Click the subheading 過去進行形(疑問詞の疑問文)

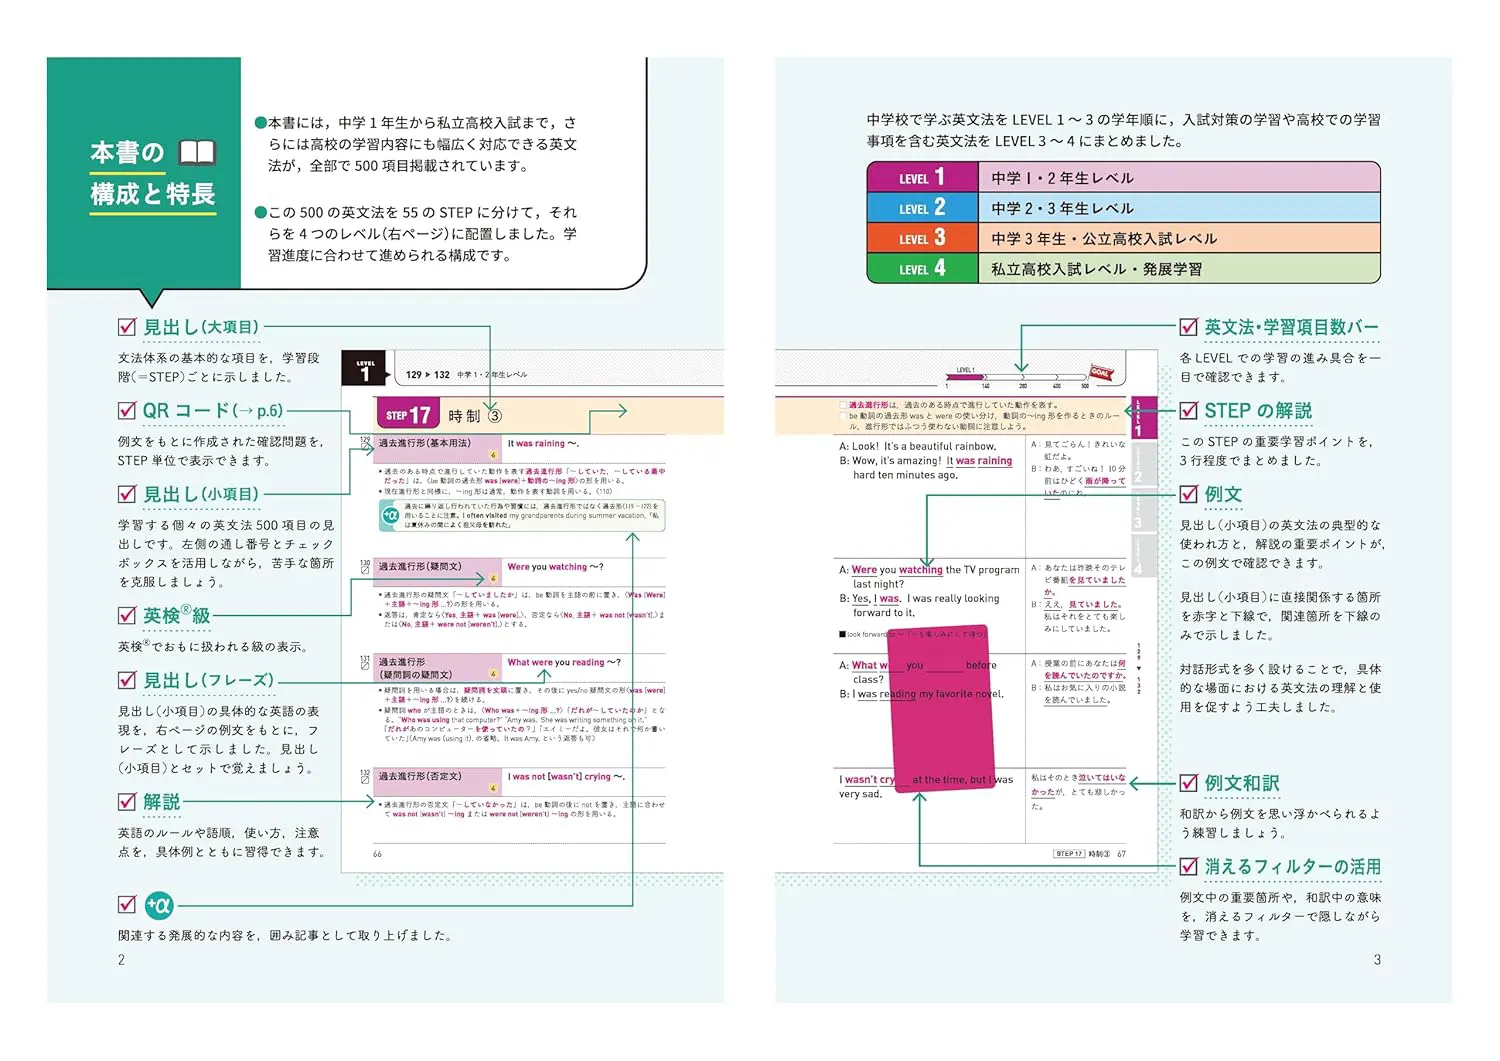point(415,668)
